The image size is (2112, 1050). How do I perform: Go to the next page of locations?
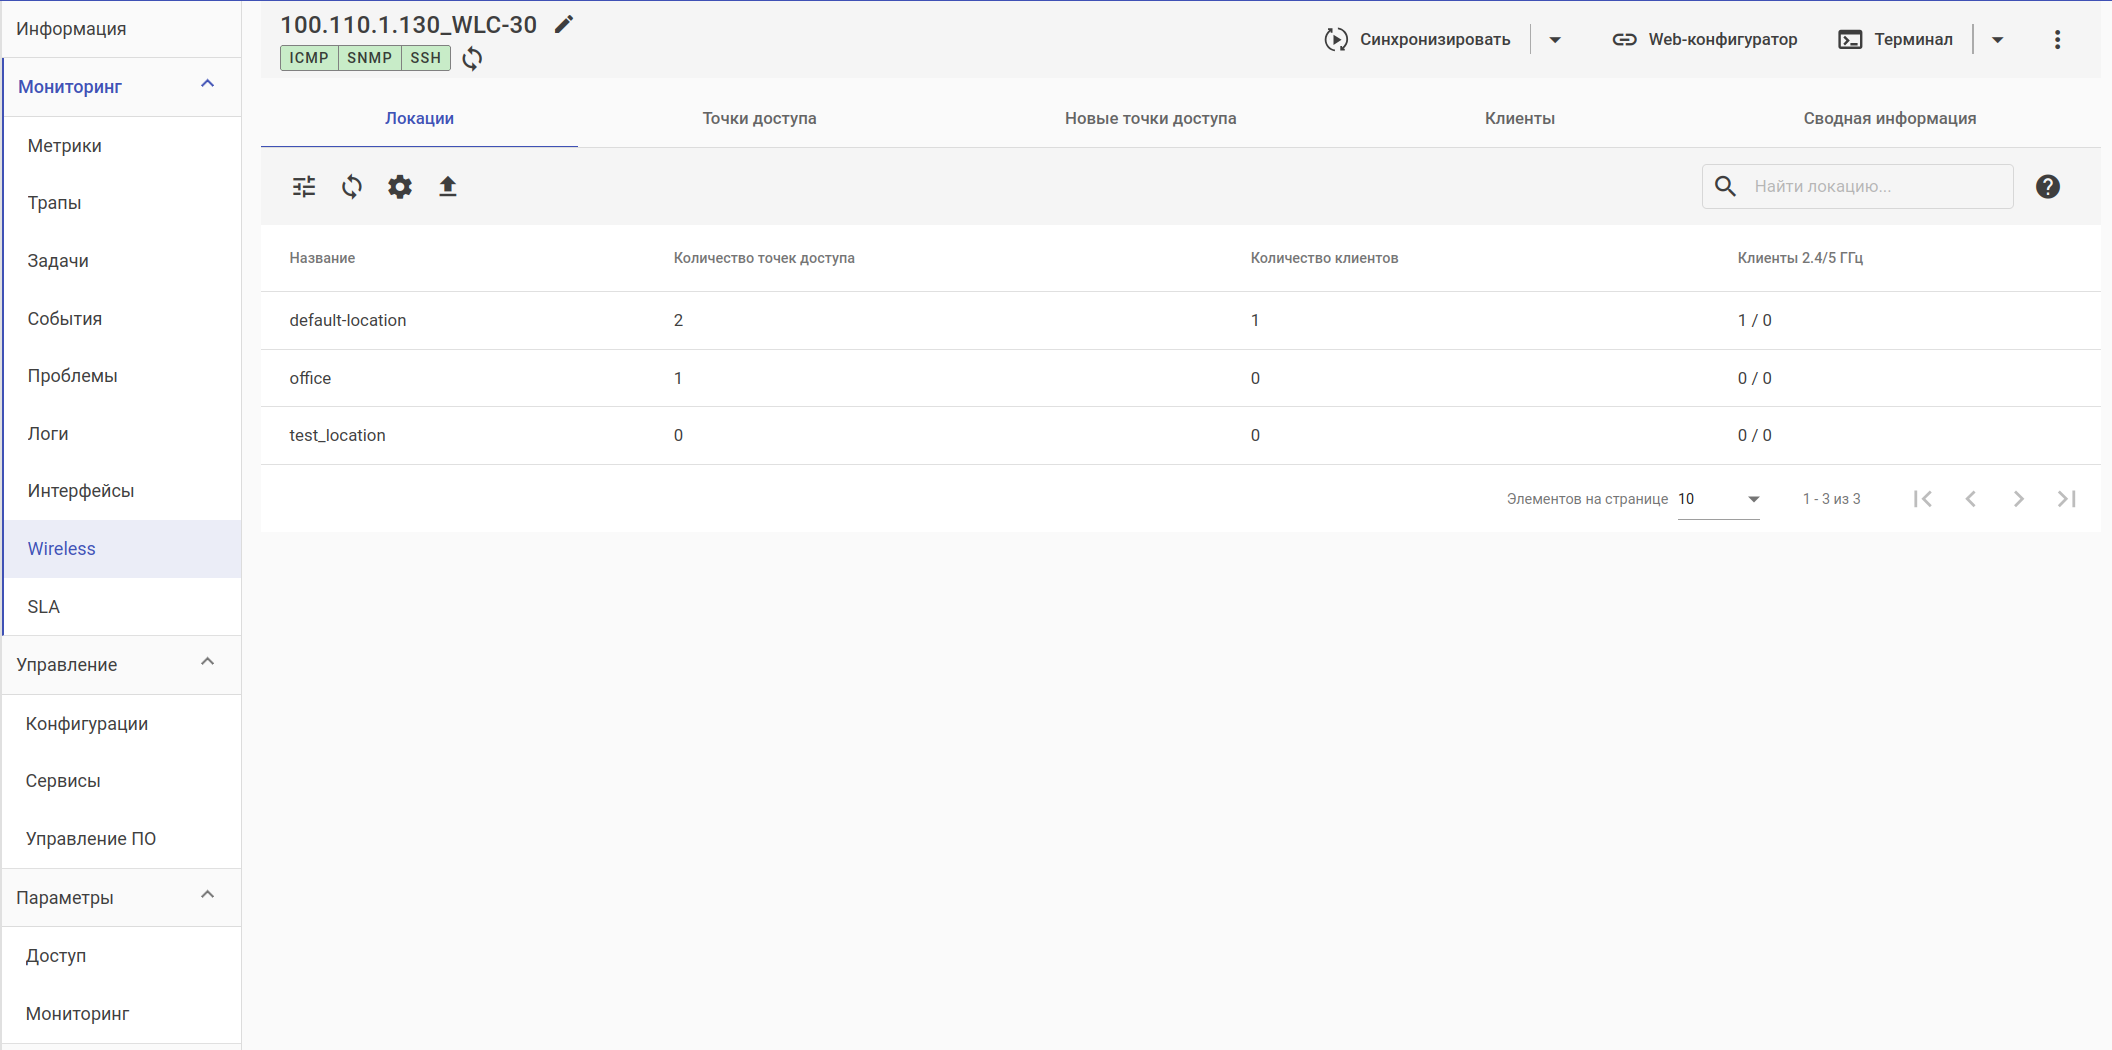tap(2018, 499)
